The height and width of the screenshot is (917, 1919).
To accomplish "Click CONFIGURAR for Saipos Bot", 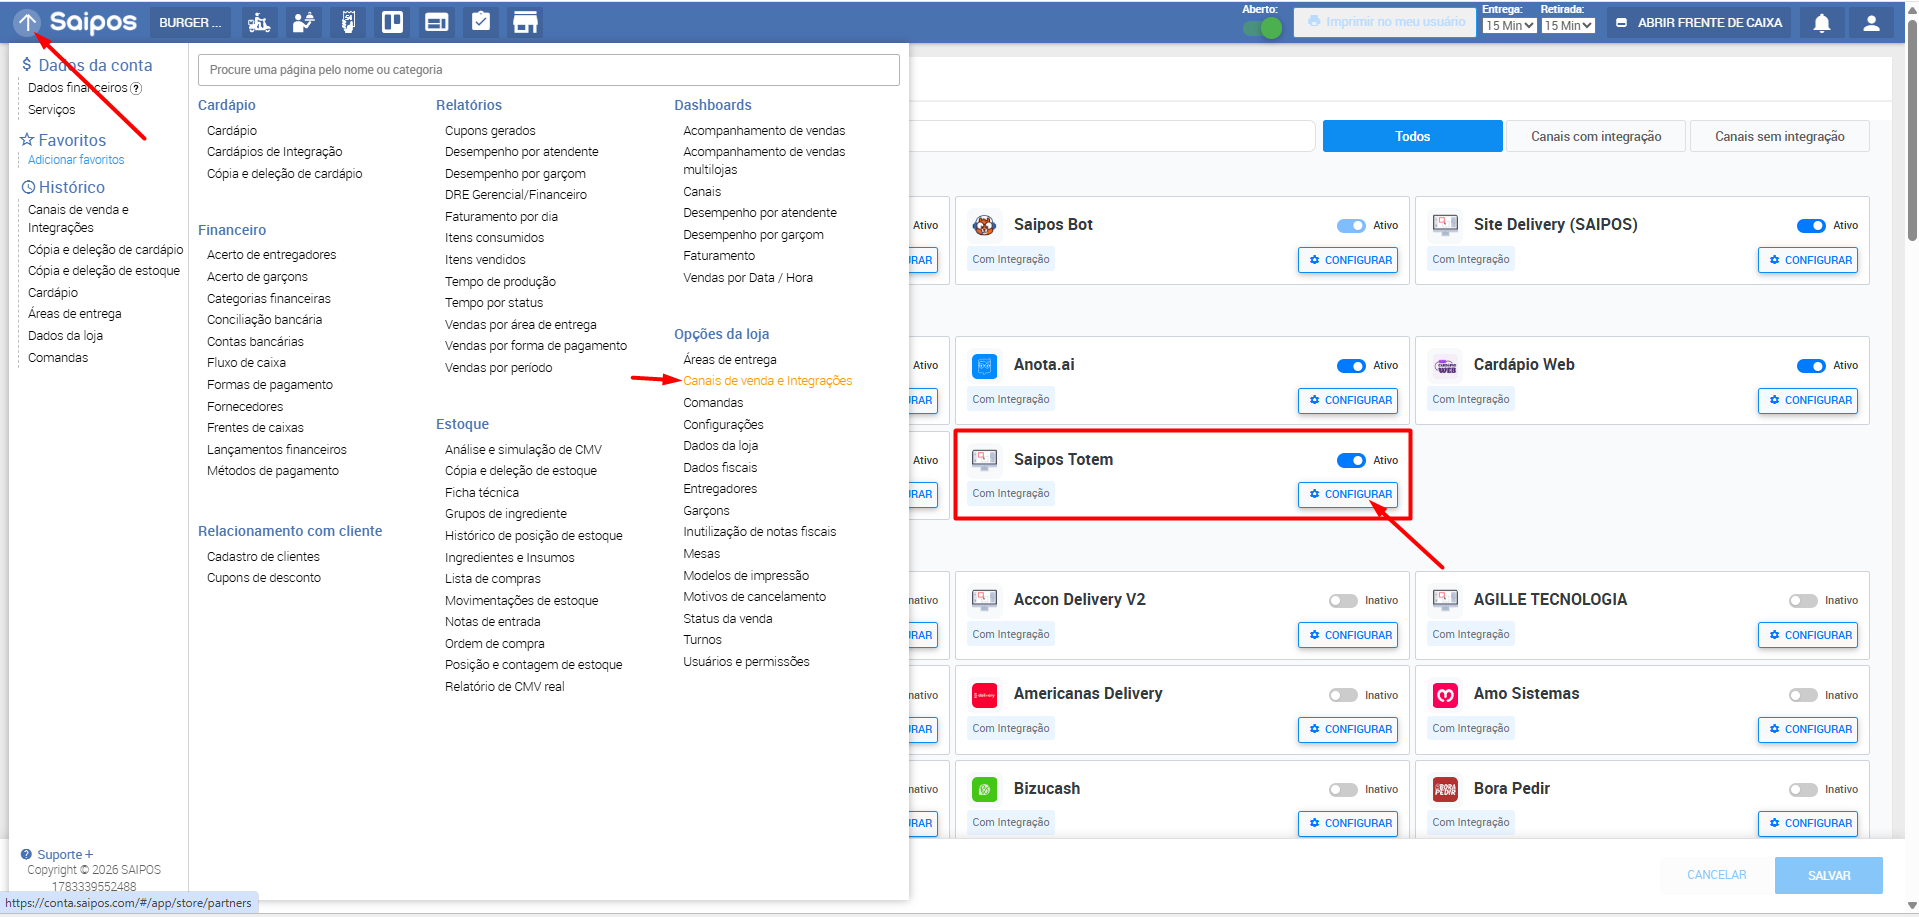I will (1348, 260).
